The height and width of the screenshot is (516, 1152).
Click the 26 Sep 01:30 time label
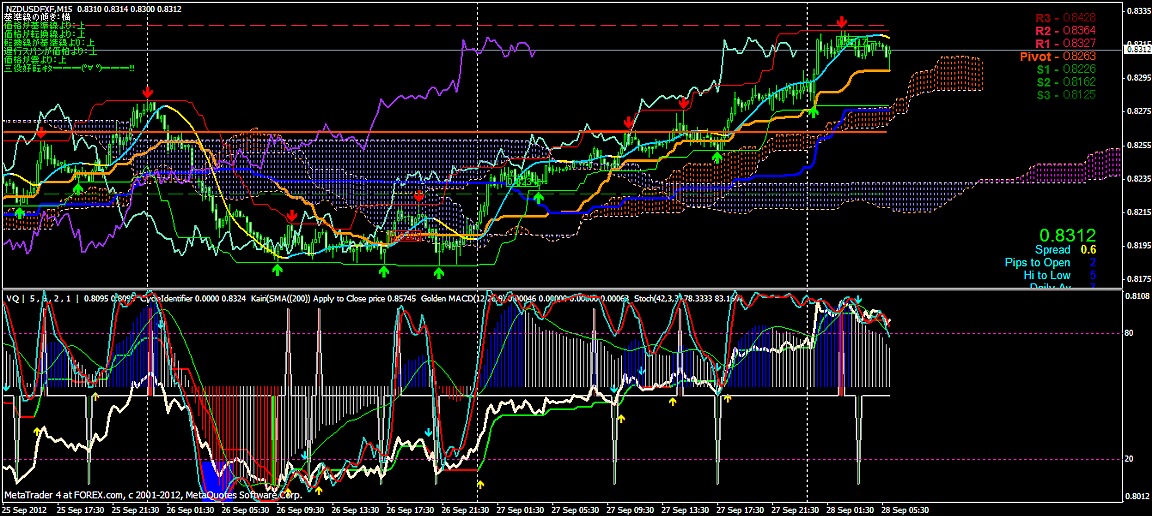pos(190,509)
